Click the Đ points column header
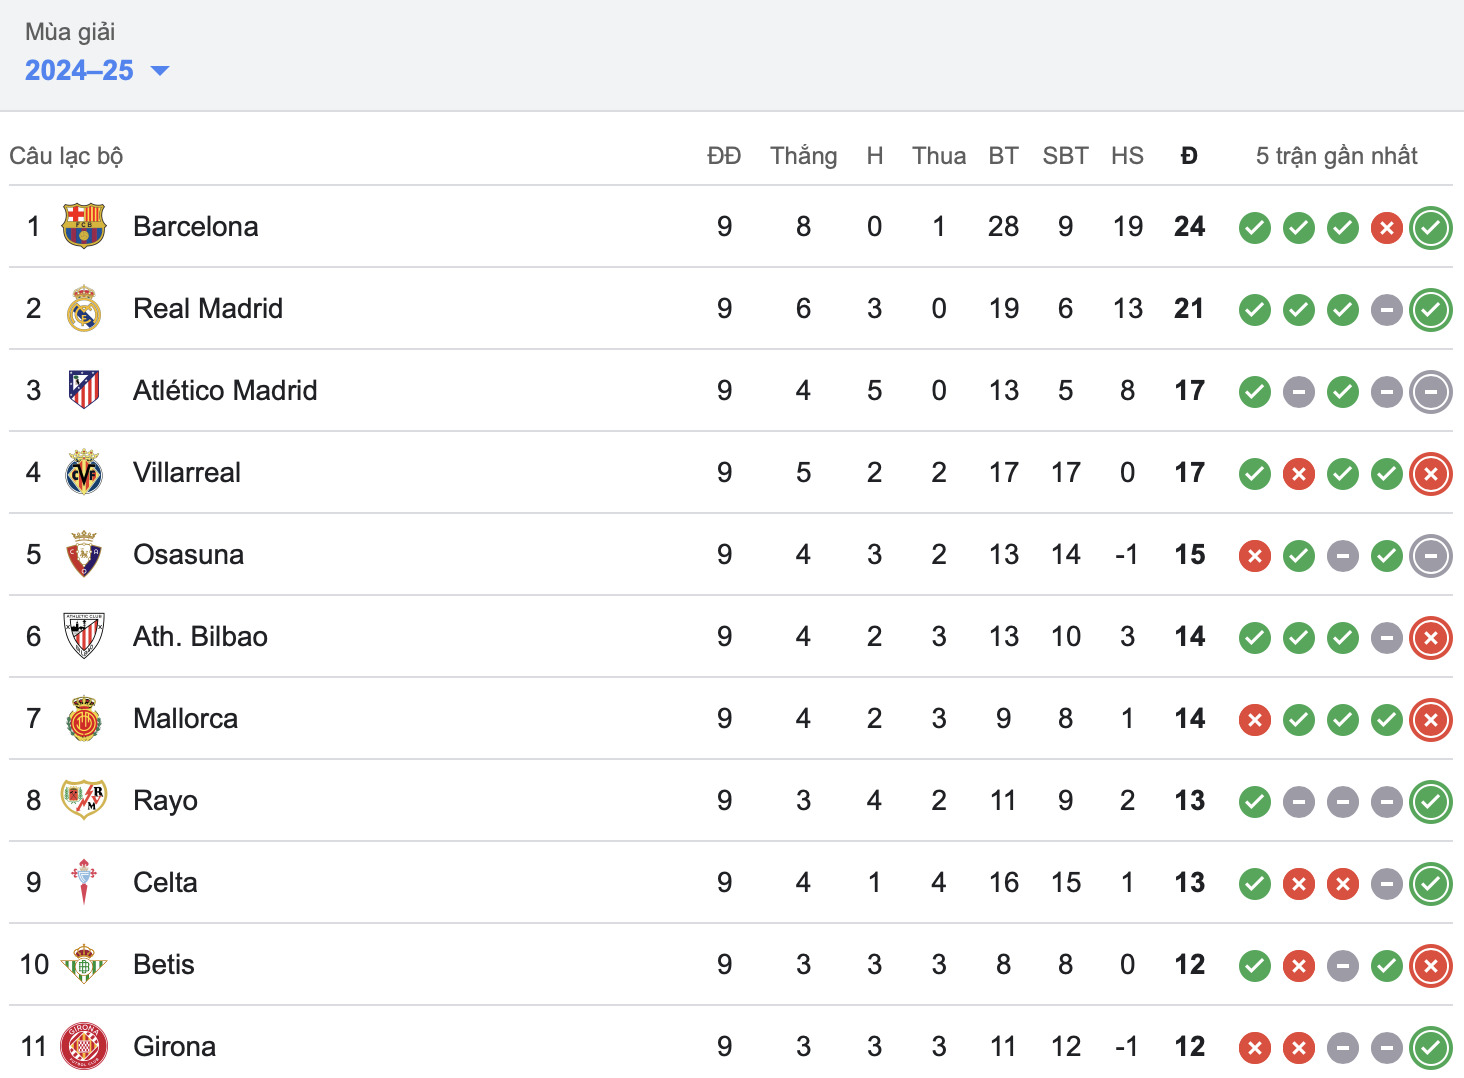The width and height of the screenshot is (1464, 1078). click(x=1189, y=156)
